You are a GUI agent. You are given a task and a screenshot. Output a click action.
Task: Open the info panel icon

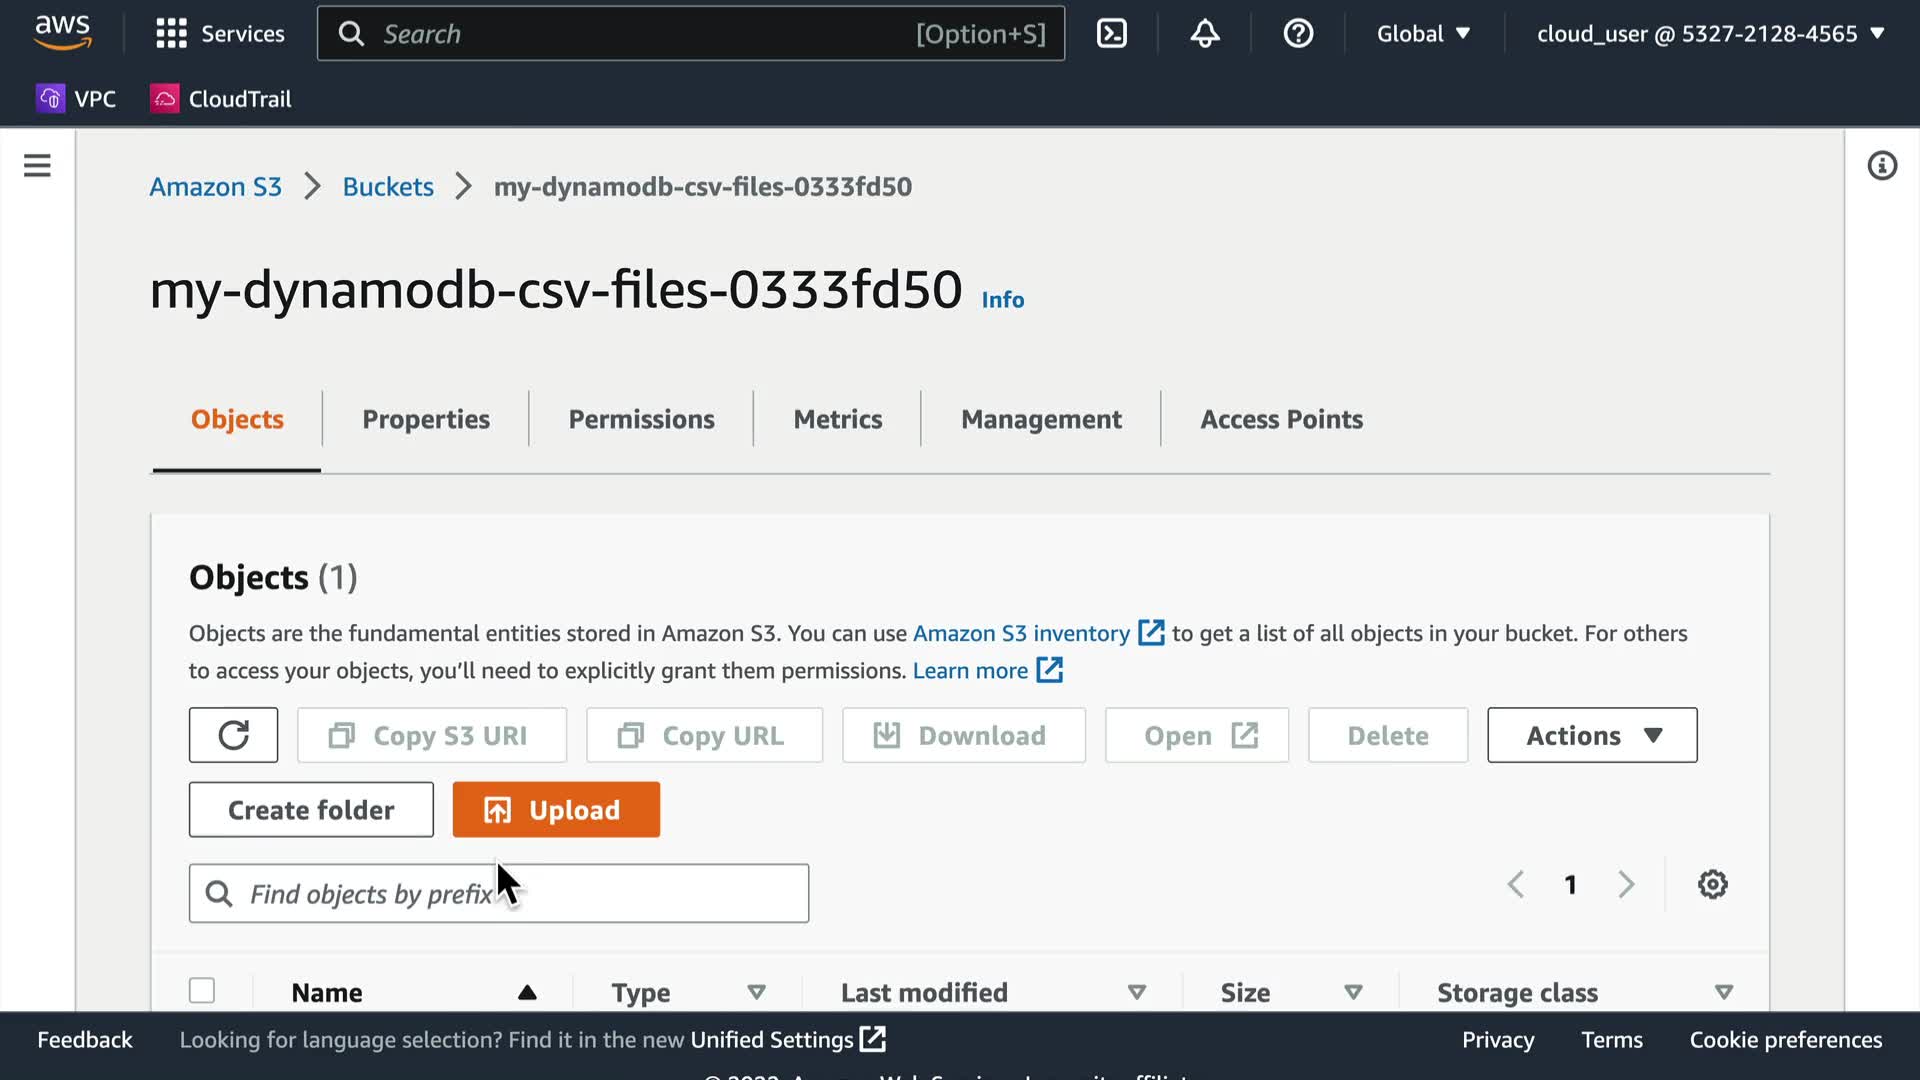(x=1882, y=165)
